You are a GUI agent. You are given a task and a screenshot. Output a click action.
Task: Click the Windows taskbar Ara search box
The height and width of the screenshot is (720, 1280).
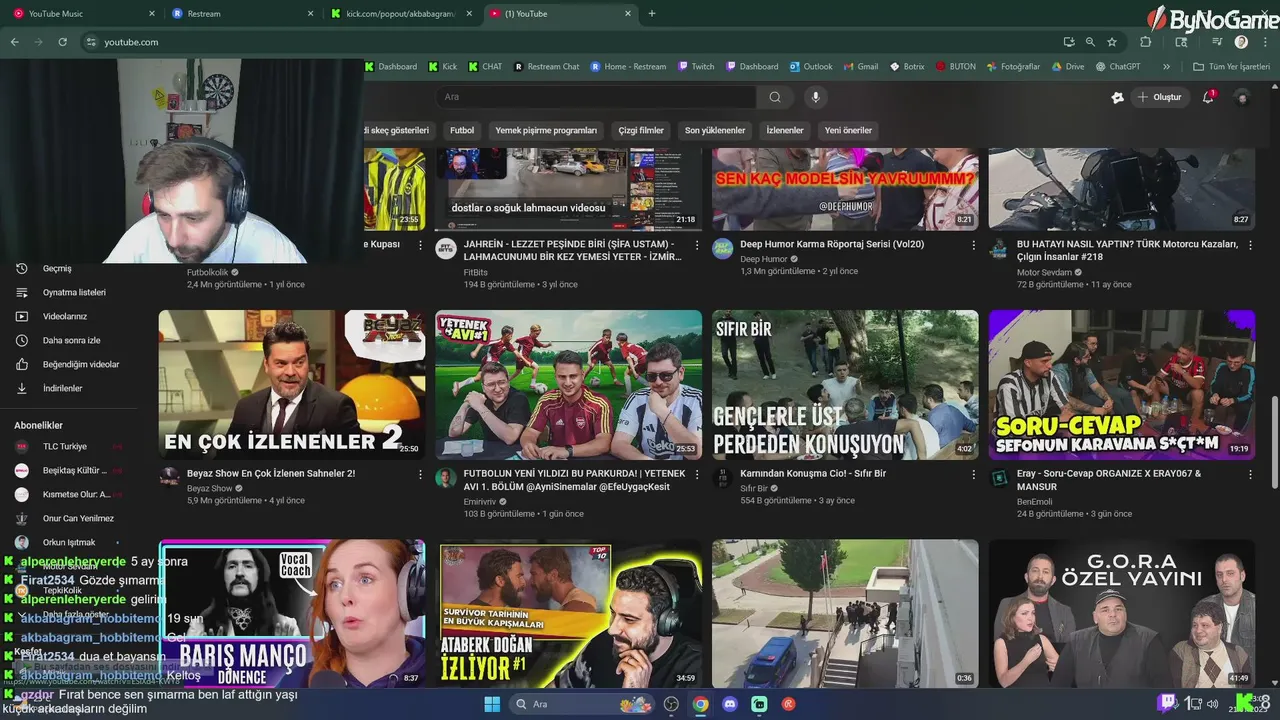583,704
